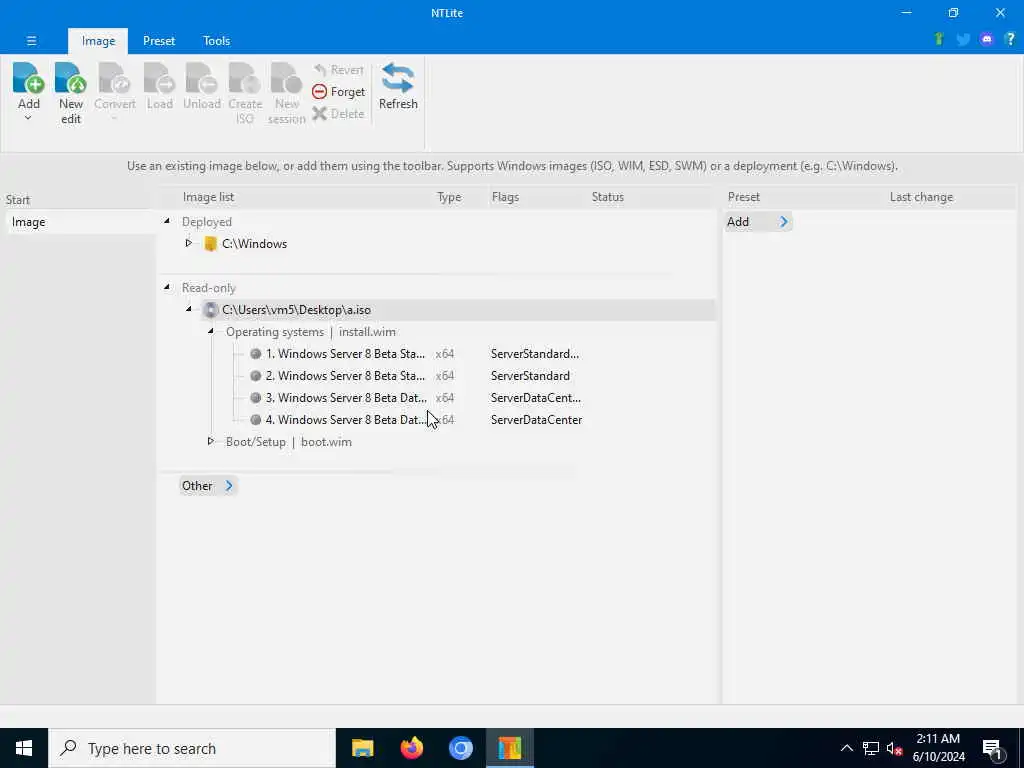Click the muted volume tray icon
The width and height of the screenshot is (1024, 768).
point(894,748)
